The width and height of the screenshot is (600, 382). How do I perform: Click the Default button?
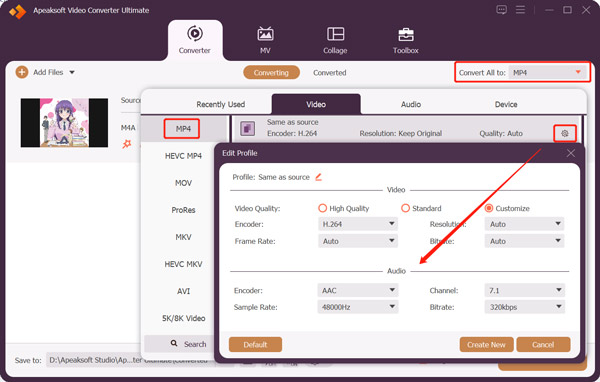[255, 344]
